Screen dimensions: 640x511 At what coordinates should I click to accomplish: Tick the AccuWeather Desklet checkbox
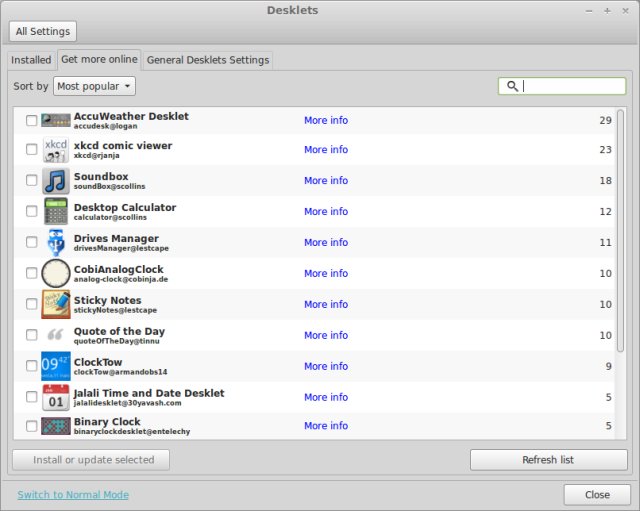point(32,121)
